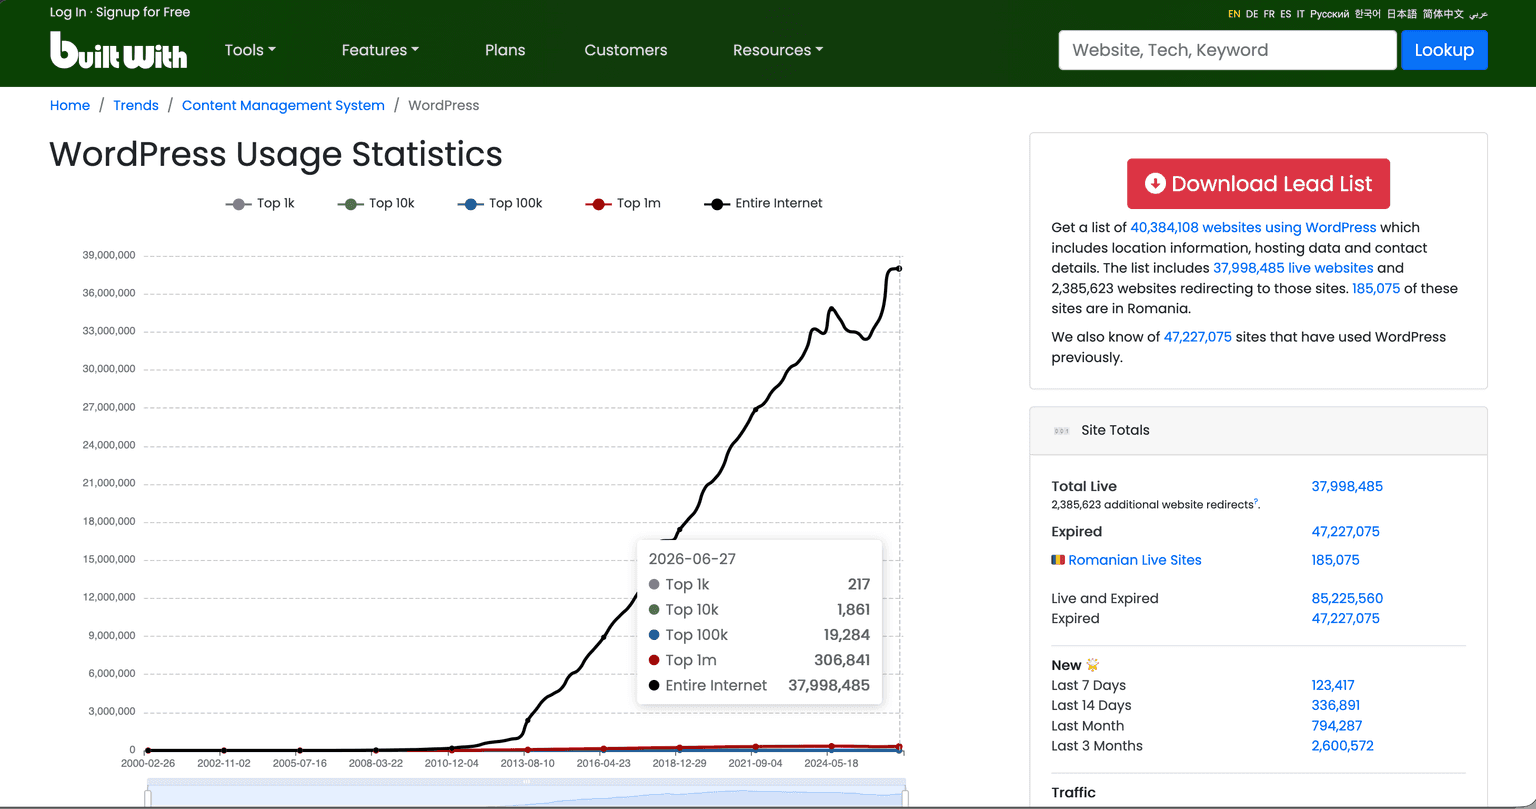Switch site language to FR

coord(1269,14)
